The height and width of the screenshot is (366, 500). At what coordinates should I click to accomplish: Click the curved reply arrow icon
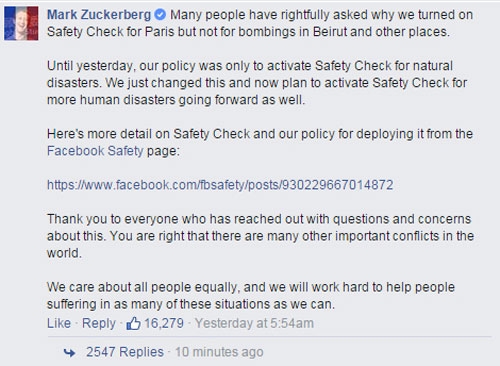[x=69, y=352]
